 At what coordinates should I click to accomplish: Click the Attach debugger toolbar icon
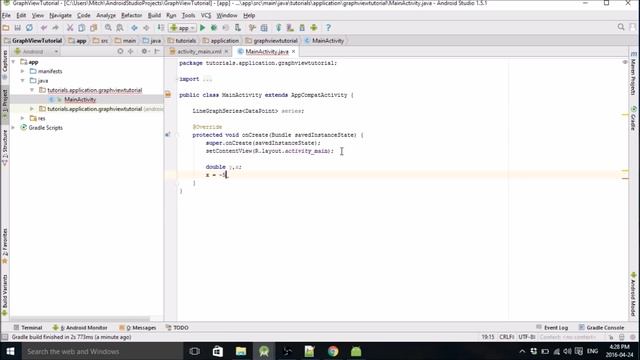pos(238,28)
